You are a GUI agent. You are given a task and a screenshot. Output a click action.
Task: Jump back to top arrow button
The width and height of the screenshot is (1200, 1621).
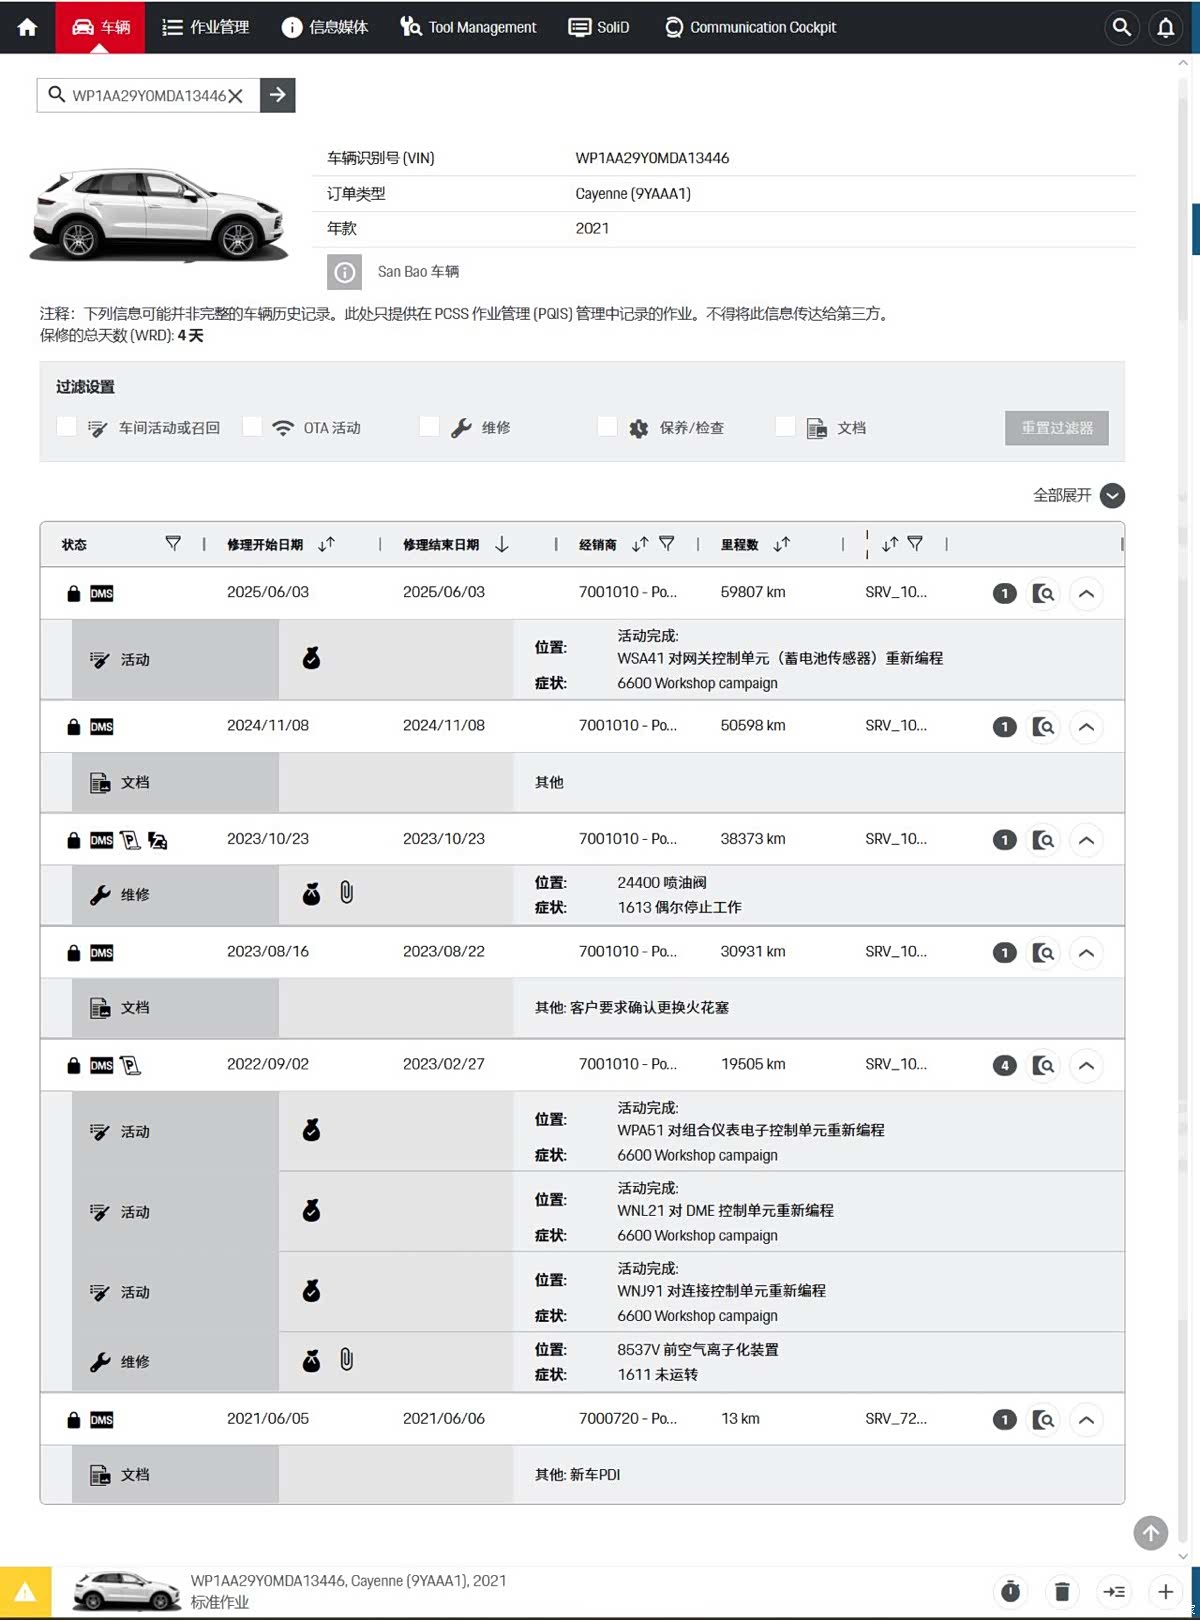(x=1150, y=1532)
